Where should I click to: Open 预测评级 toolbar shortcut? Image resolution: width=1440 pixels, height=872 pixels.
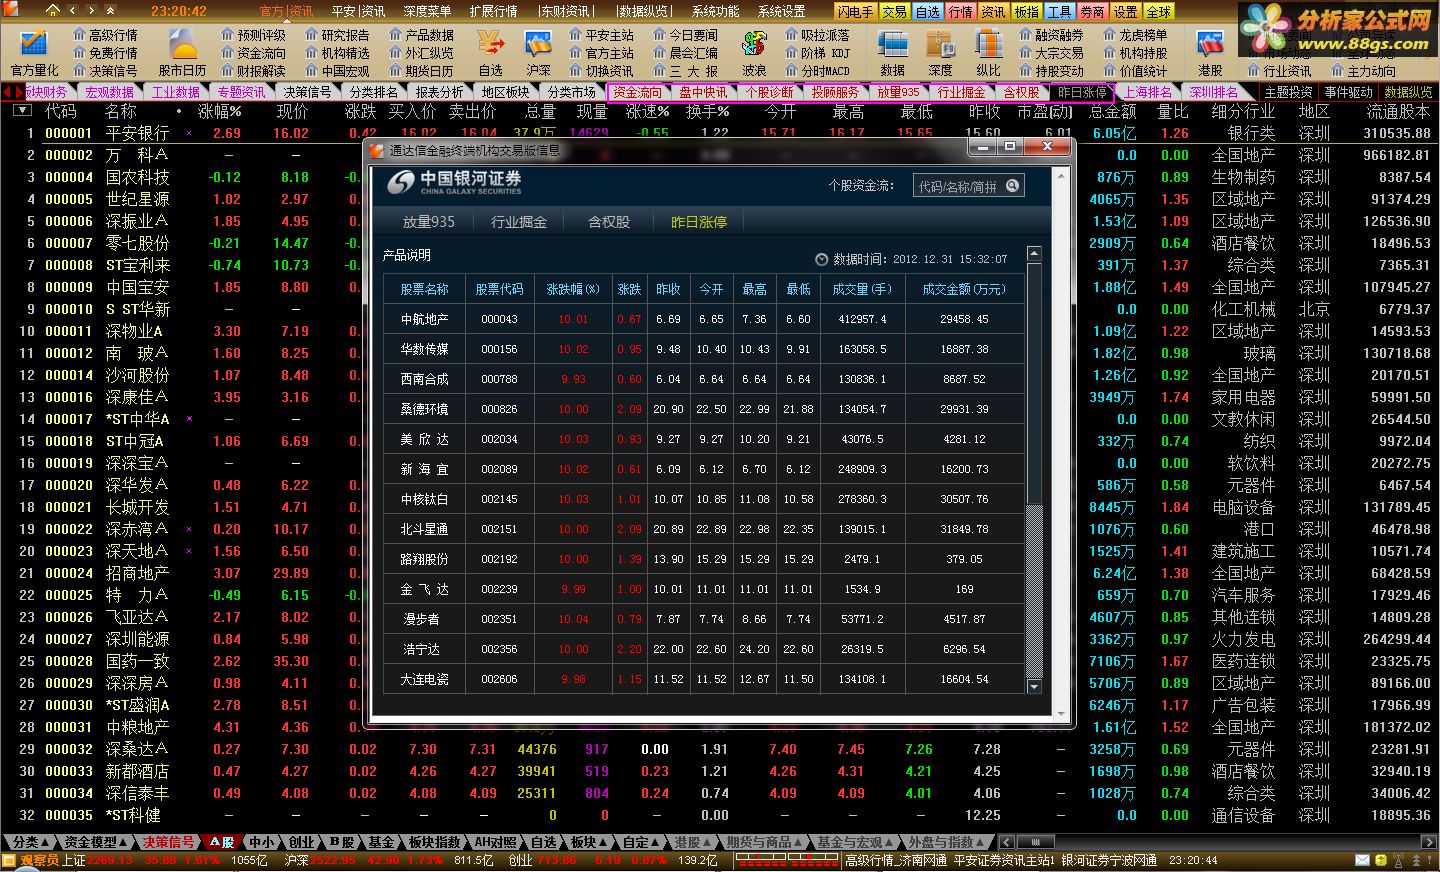coord(253,35)
